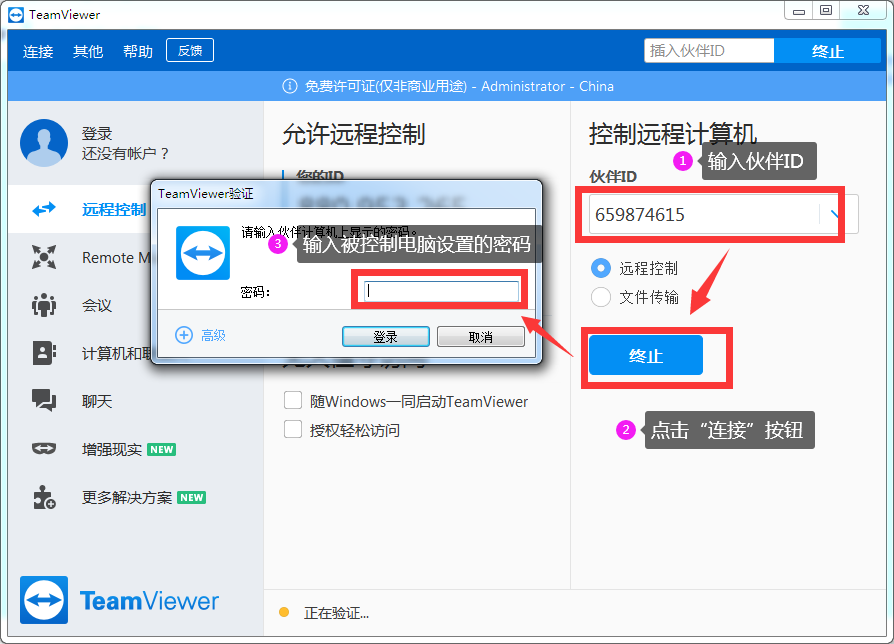Enable 随Windows一同启动TeamViewer checkbox
This screenshot has height=644, width=894.
(x=293, y=401)
